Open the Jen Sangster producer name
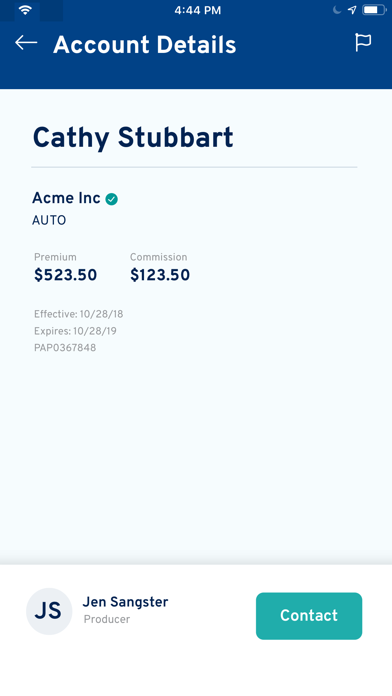 pos(125,602)
